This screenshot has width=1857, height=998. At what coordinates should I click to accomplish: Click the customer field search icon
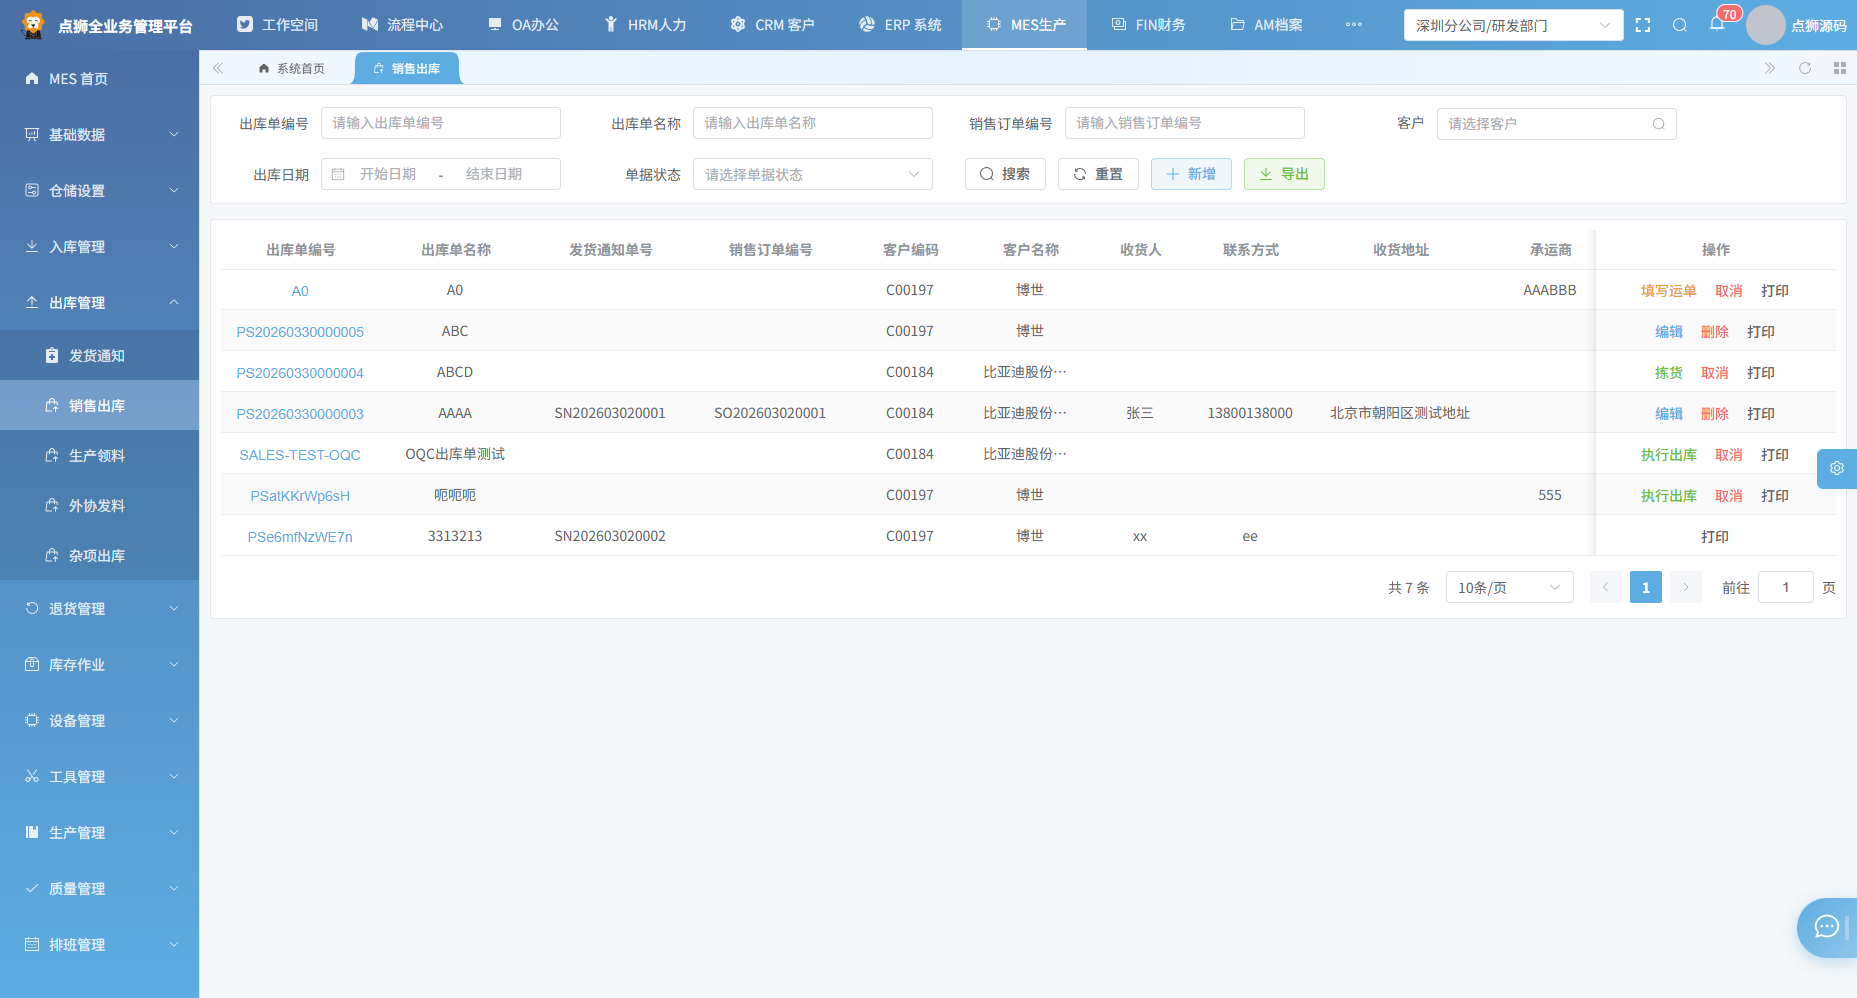[1658, 124]
